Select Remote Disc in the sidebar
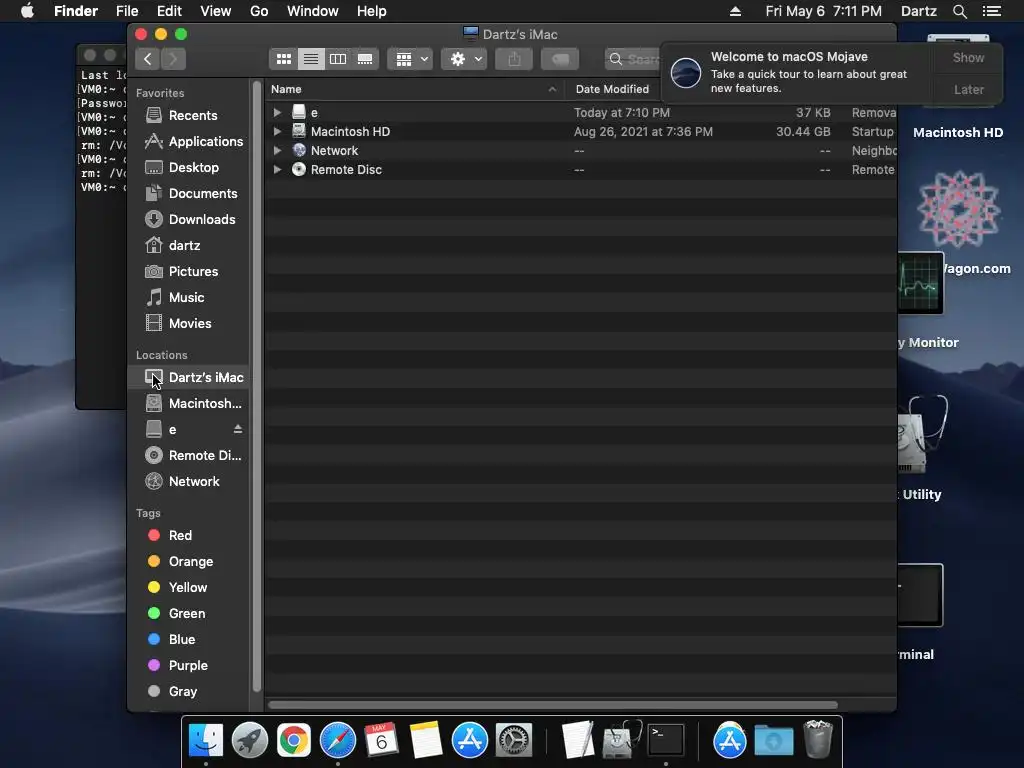1024x768 pixels. click(189, 456)
